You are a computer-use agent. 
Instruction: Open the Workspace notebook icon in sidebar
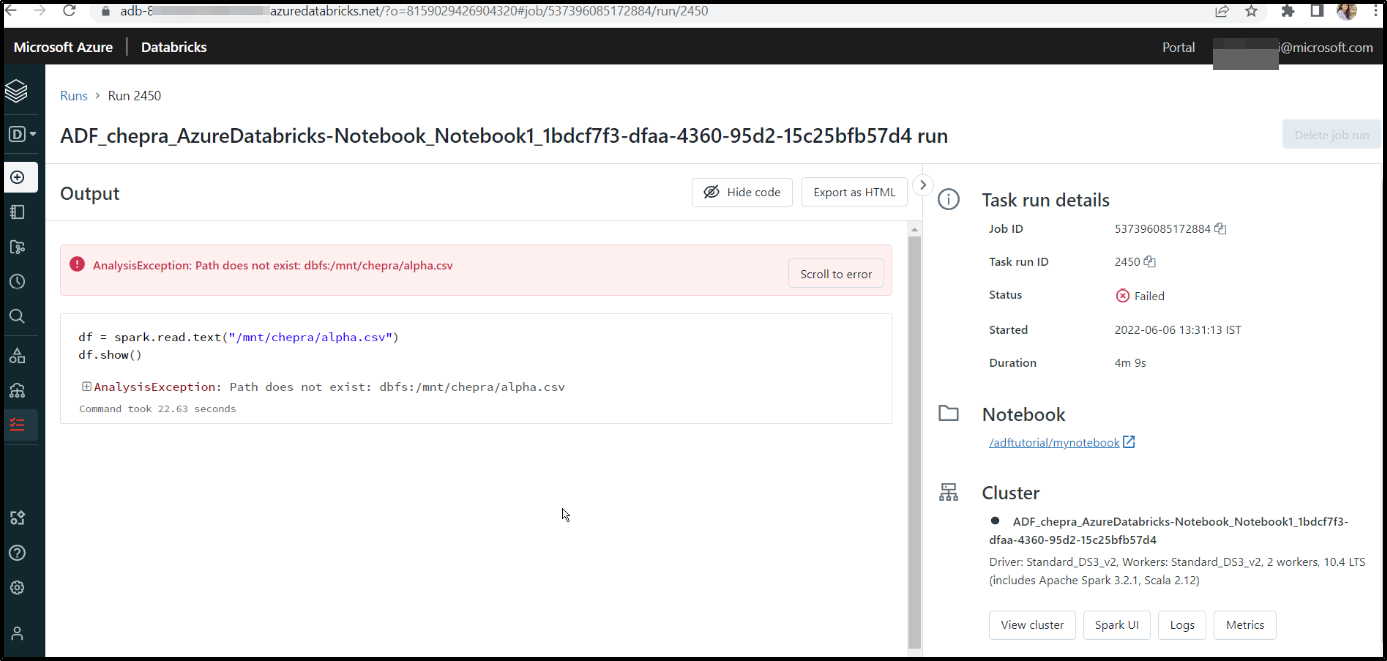[x=17, y=212]
